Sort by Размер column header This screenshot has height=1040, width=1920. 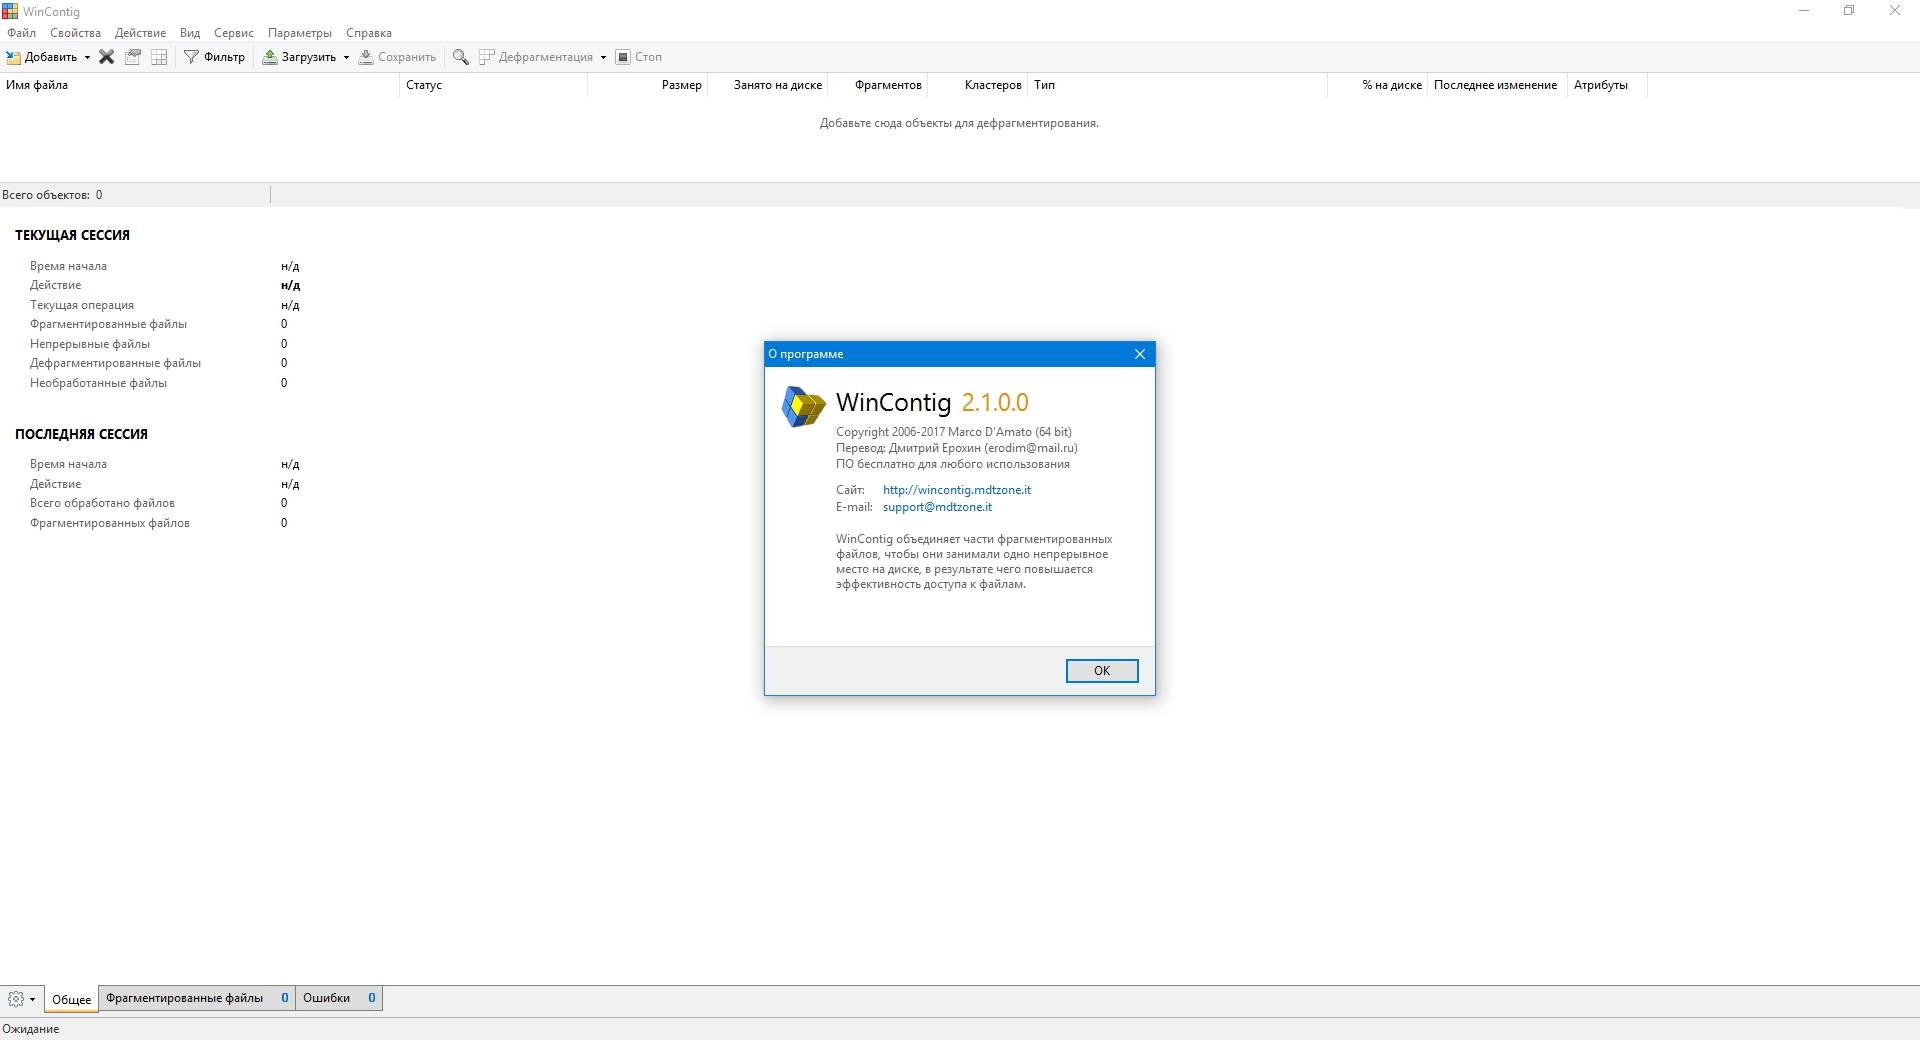648,85
